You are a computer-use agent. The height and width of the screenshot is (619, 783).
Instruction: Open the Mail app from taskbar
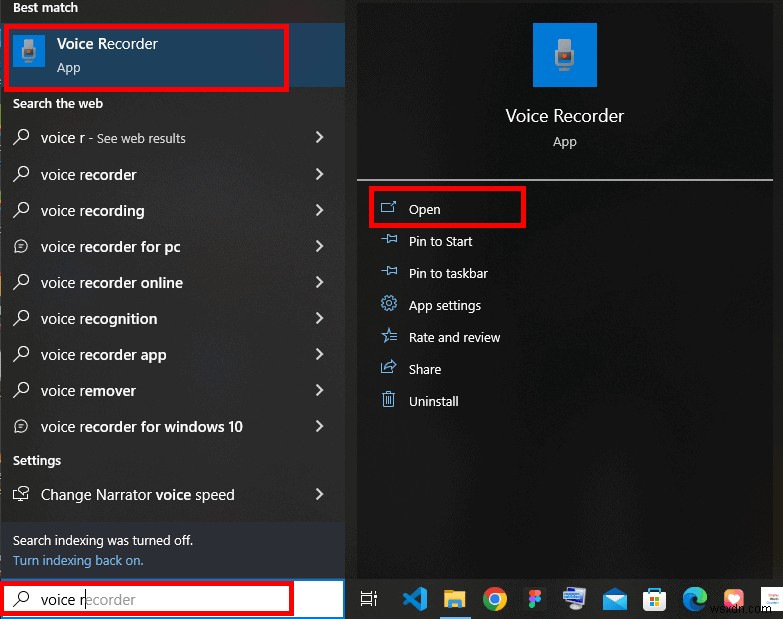click(x=615, y=600)
